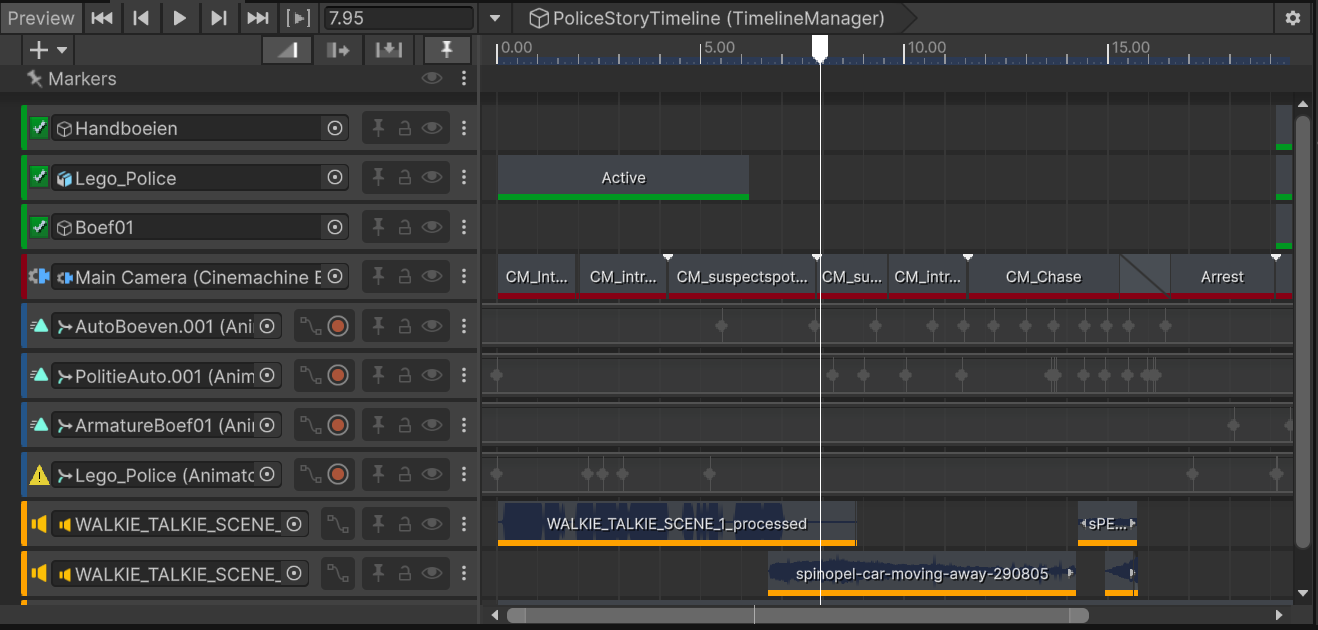This screenshot has height=630, width=1318.
Task: Open Lego_Police (Animator) track options menu
Action: click(x=463, y=475)
